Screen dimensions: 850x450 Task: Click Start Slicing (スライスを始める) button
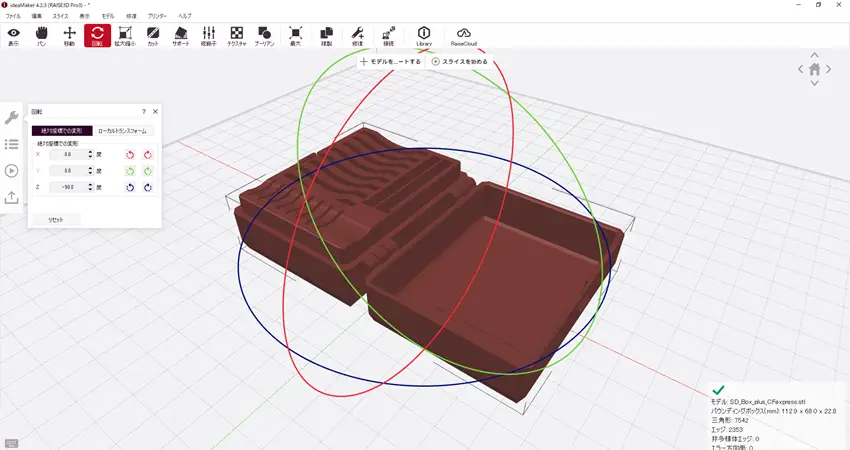pos(460,62)
